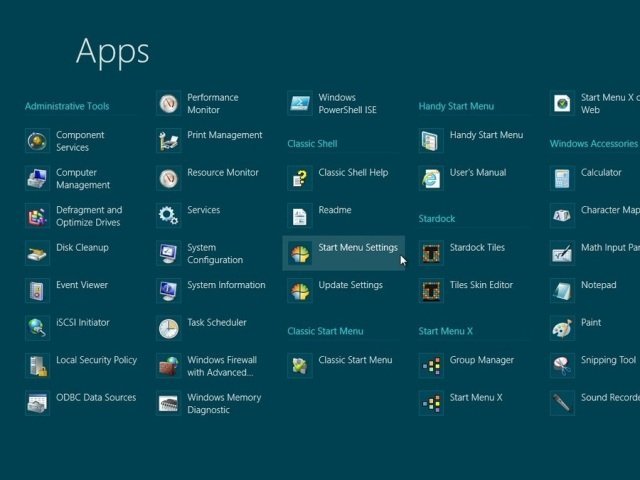Click the Stardock group header

click(x=437, y=218)
